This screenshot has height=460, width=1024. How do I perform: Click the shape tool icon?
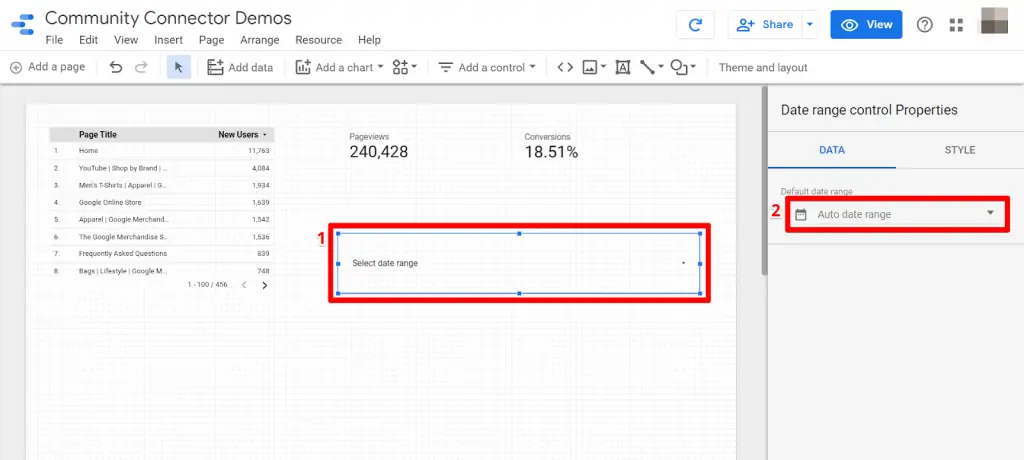pyautogui.click(x=679, y=67)
